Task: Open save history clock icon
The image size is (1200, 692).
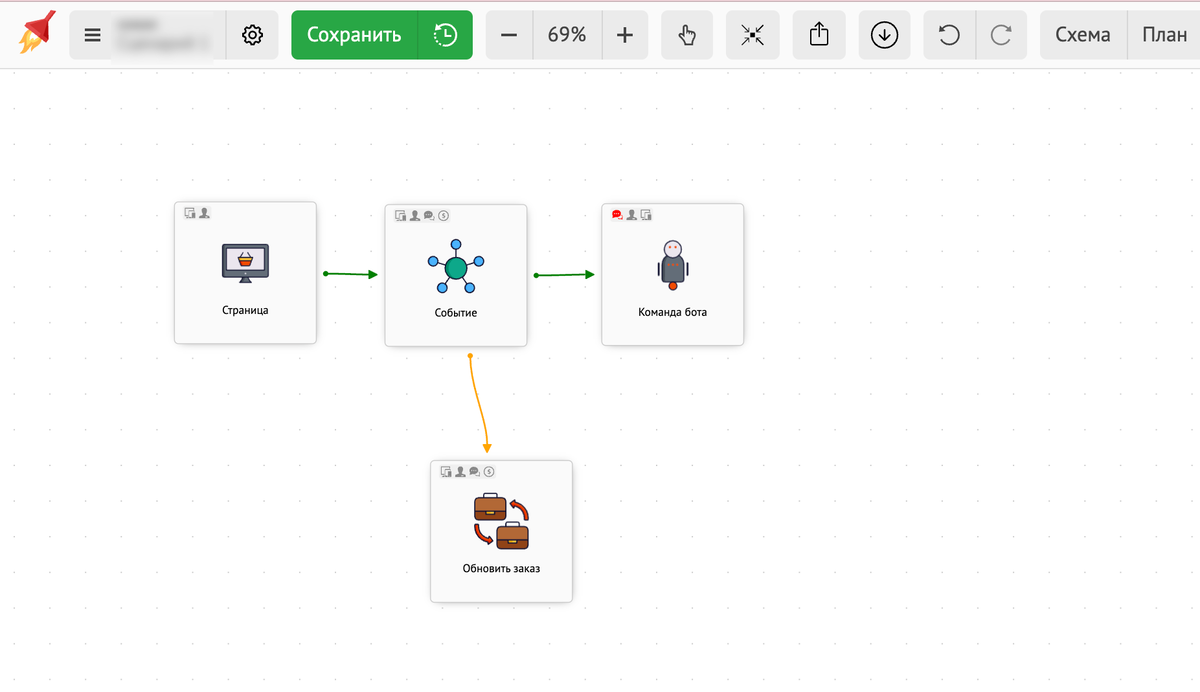Action: pyautogui.click(x=445, y=35)
